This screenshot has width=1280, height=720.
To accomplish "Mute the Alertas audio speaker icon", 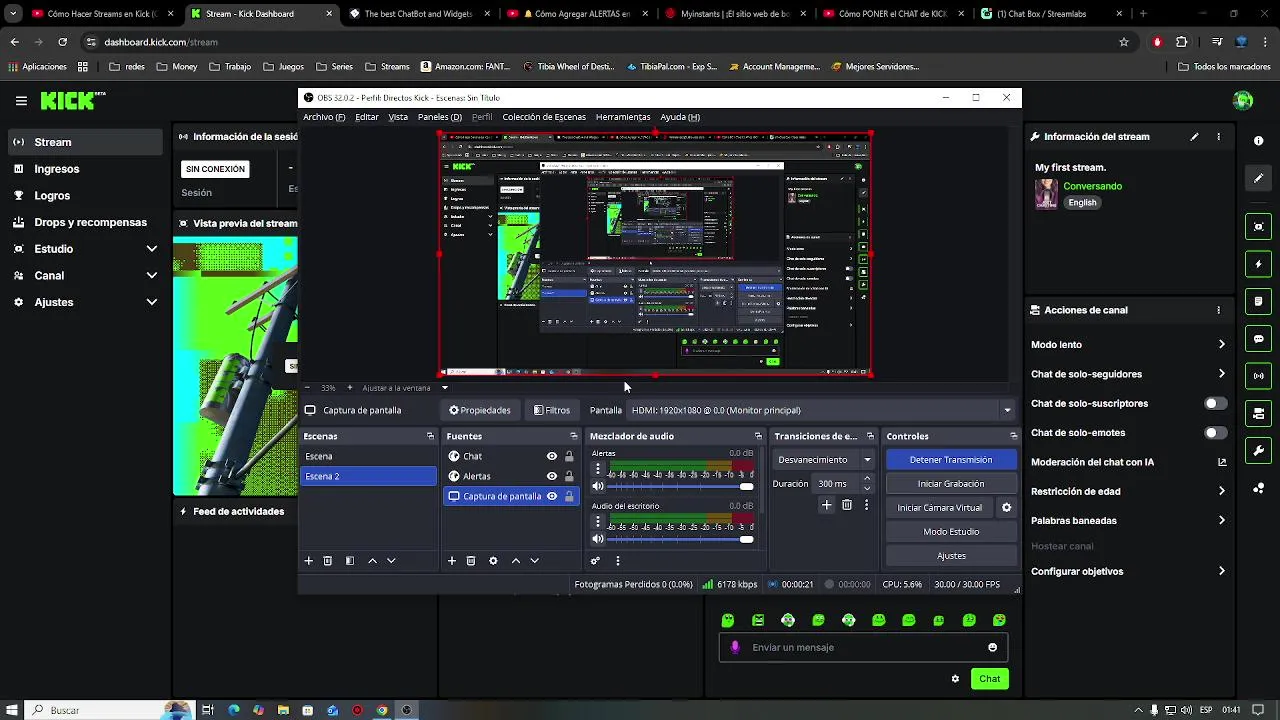I will coord(598,486).
